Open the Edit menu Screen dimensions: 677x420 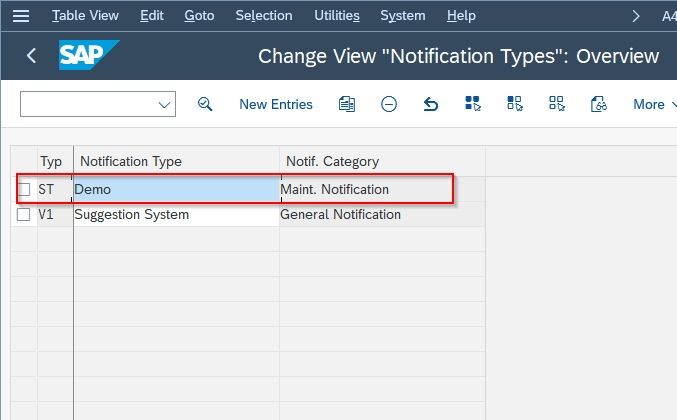[152, 16]
